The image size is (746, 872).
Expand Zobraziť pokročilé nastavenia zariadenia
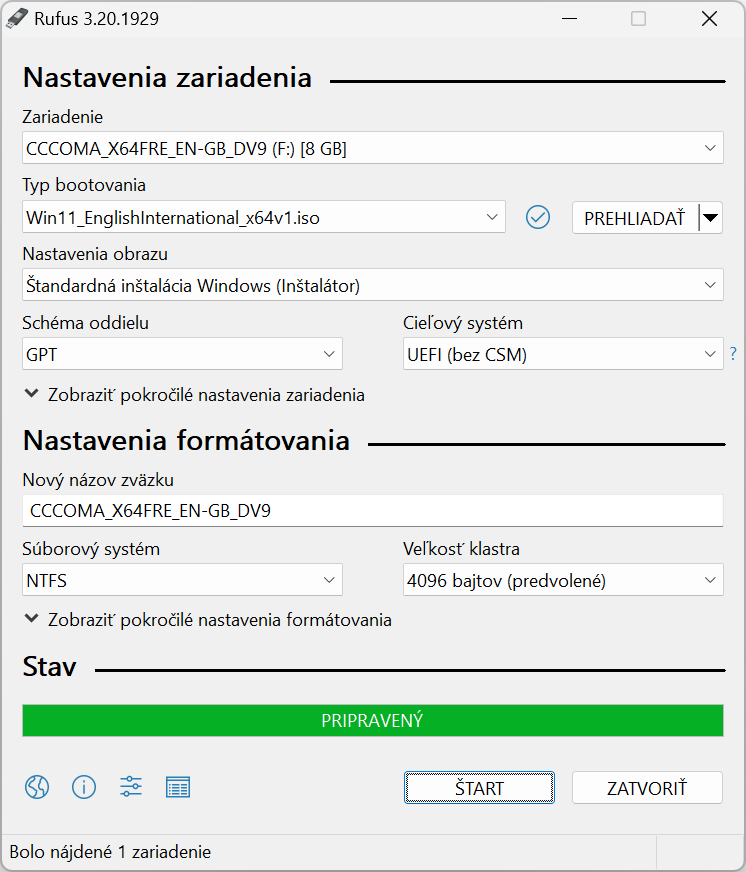[x=195, y=395]
